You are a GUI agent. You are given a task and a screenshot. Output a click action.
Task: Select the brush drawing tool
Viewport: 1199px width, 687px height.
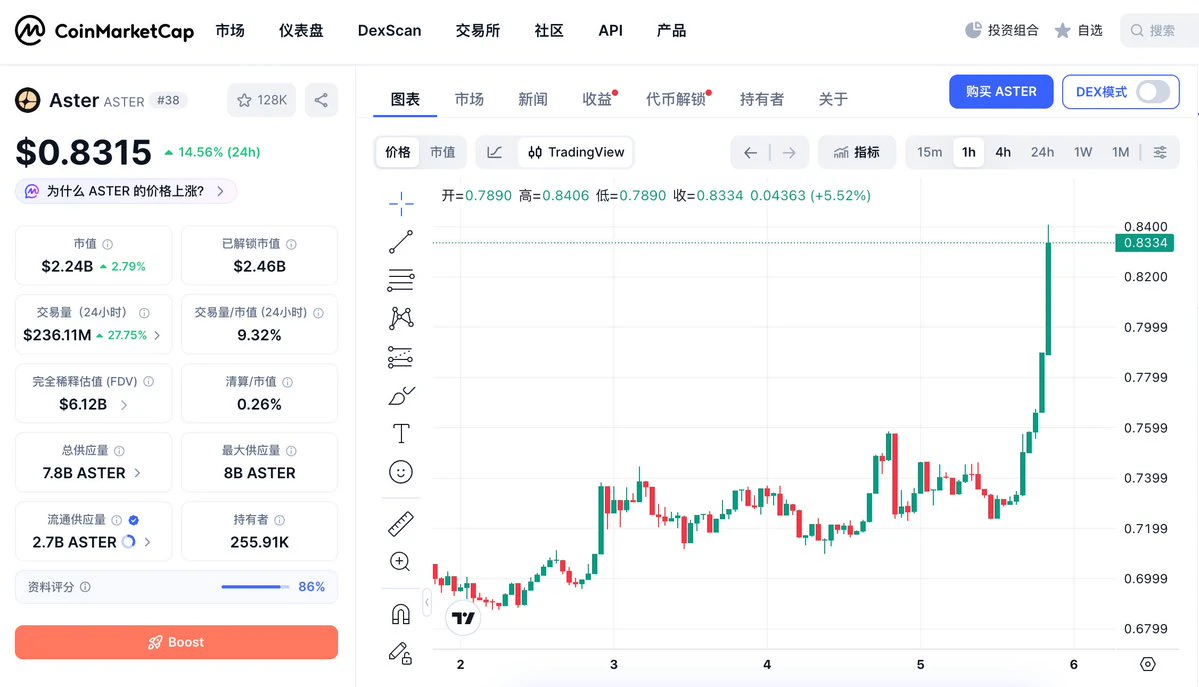(401, 396)
